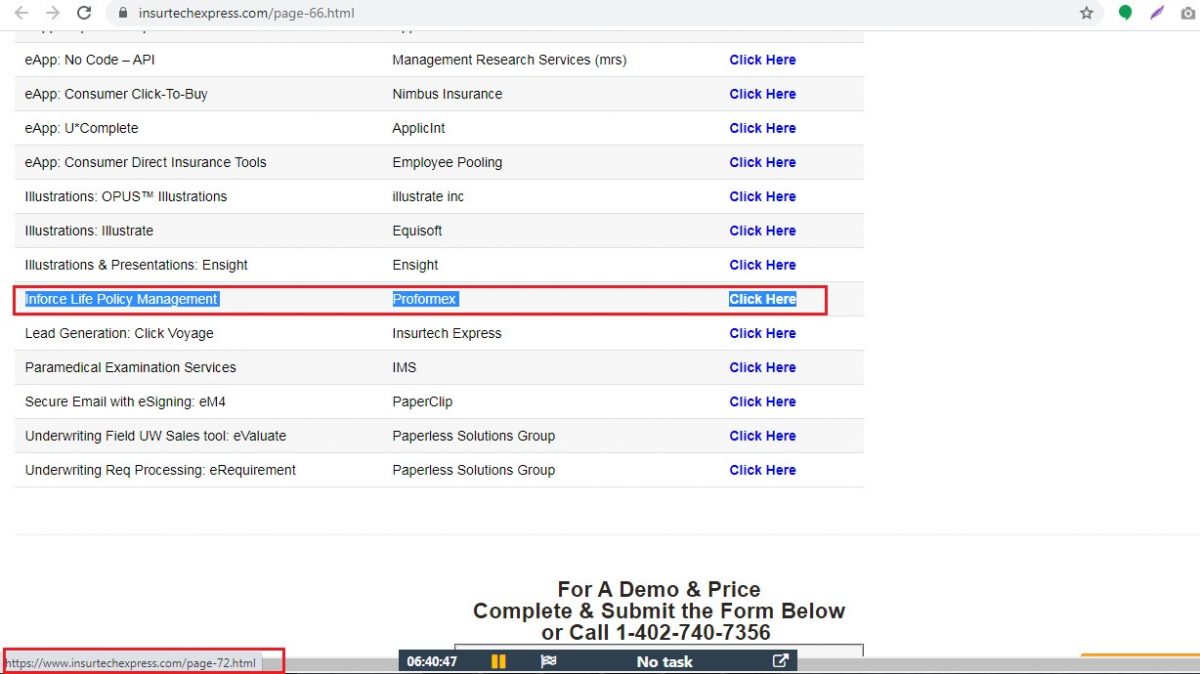Click Here link for eApp: U*Complete
1200x674 pixels.
pos(762,128)
